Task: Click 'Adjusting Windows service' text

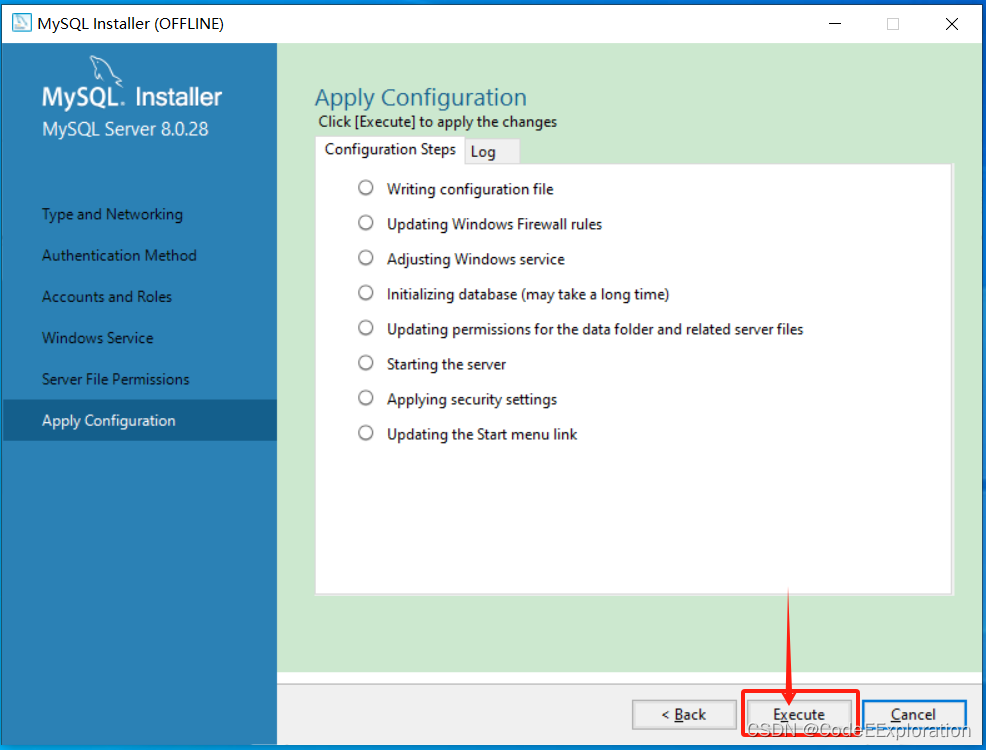Action: [475, 259]
